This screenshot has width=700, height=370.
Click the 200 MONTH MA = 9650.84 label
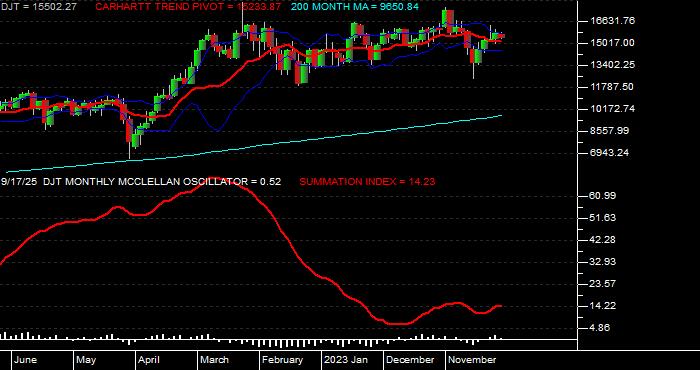(355, 7)
